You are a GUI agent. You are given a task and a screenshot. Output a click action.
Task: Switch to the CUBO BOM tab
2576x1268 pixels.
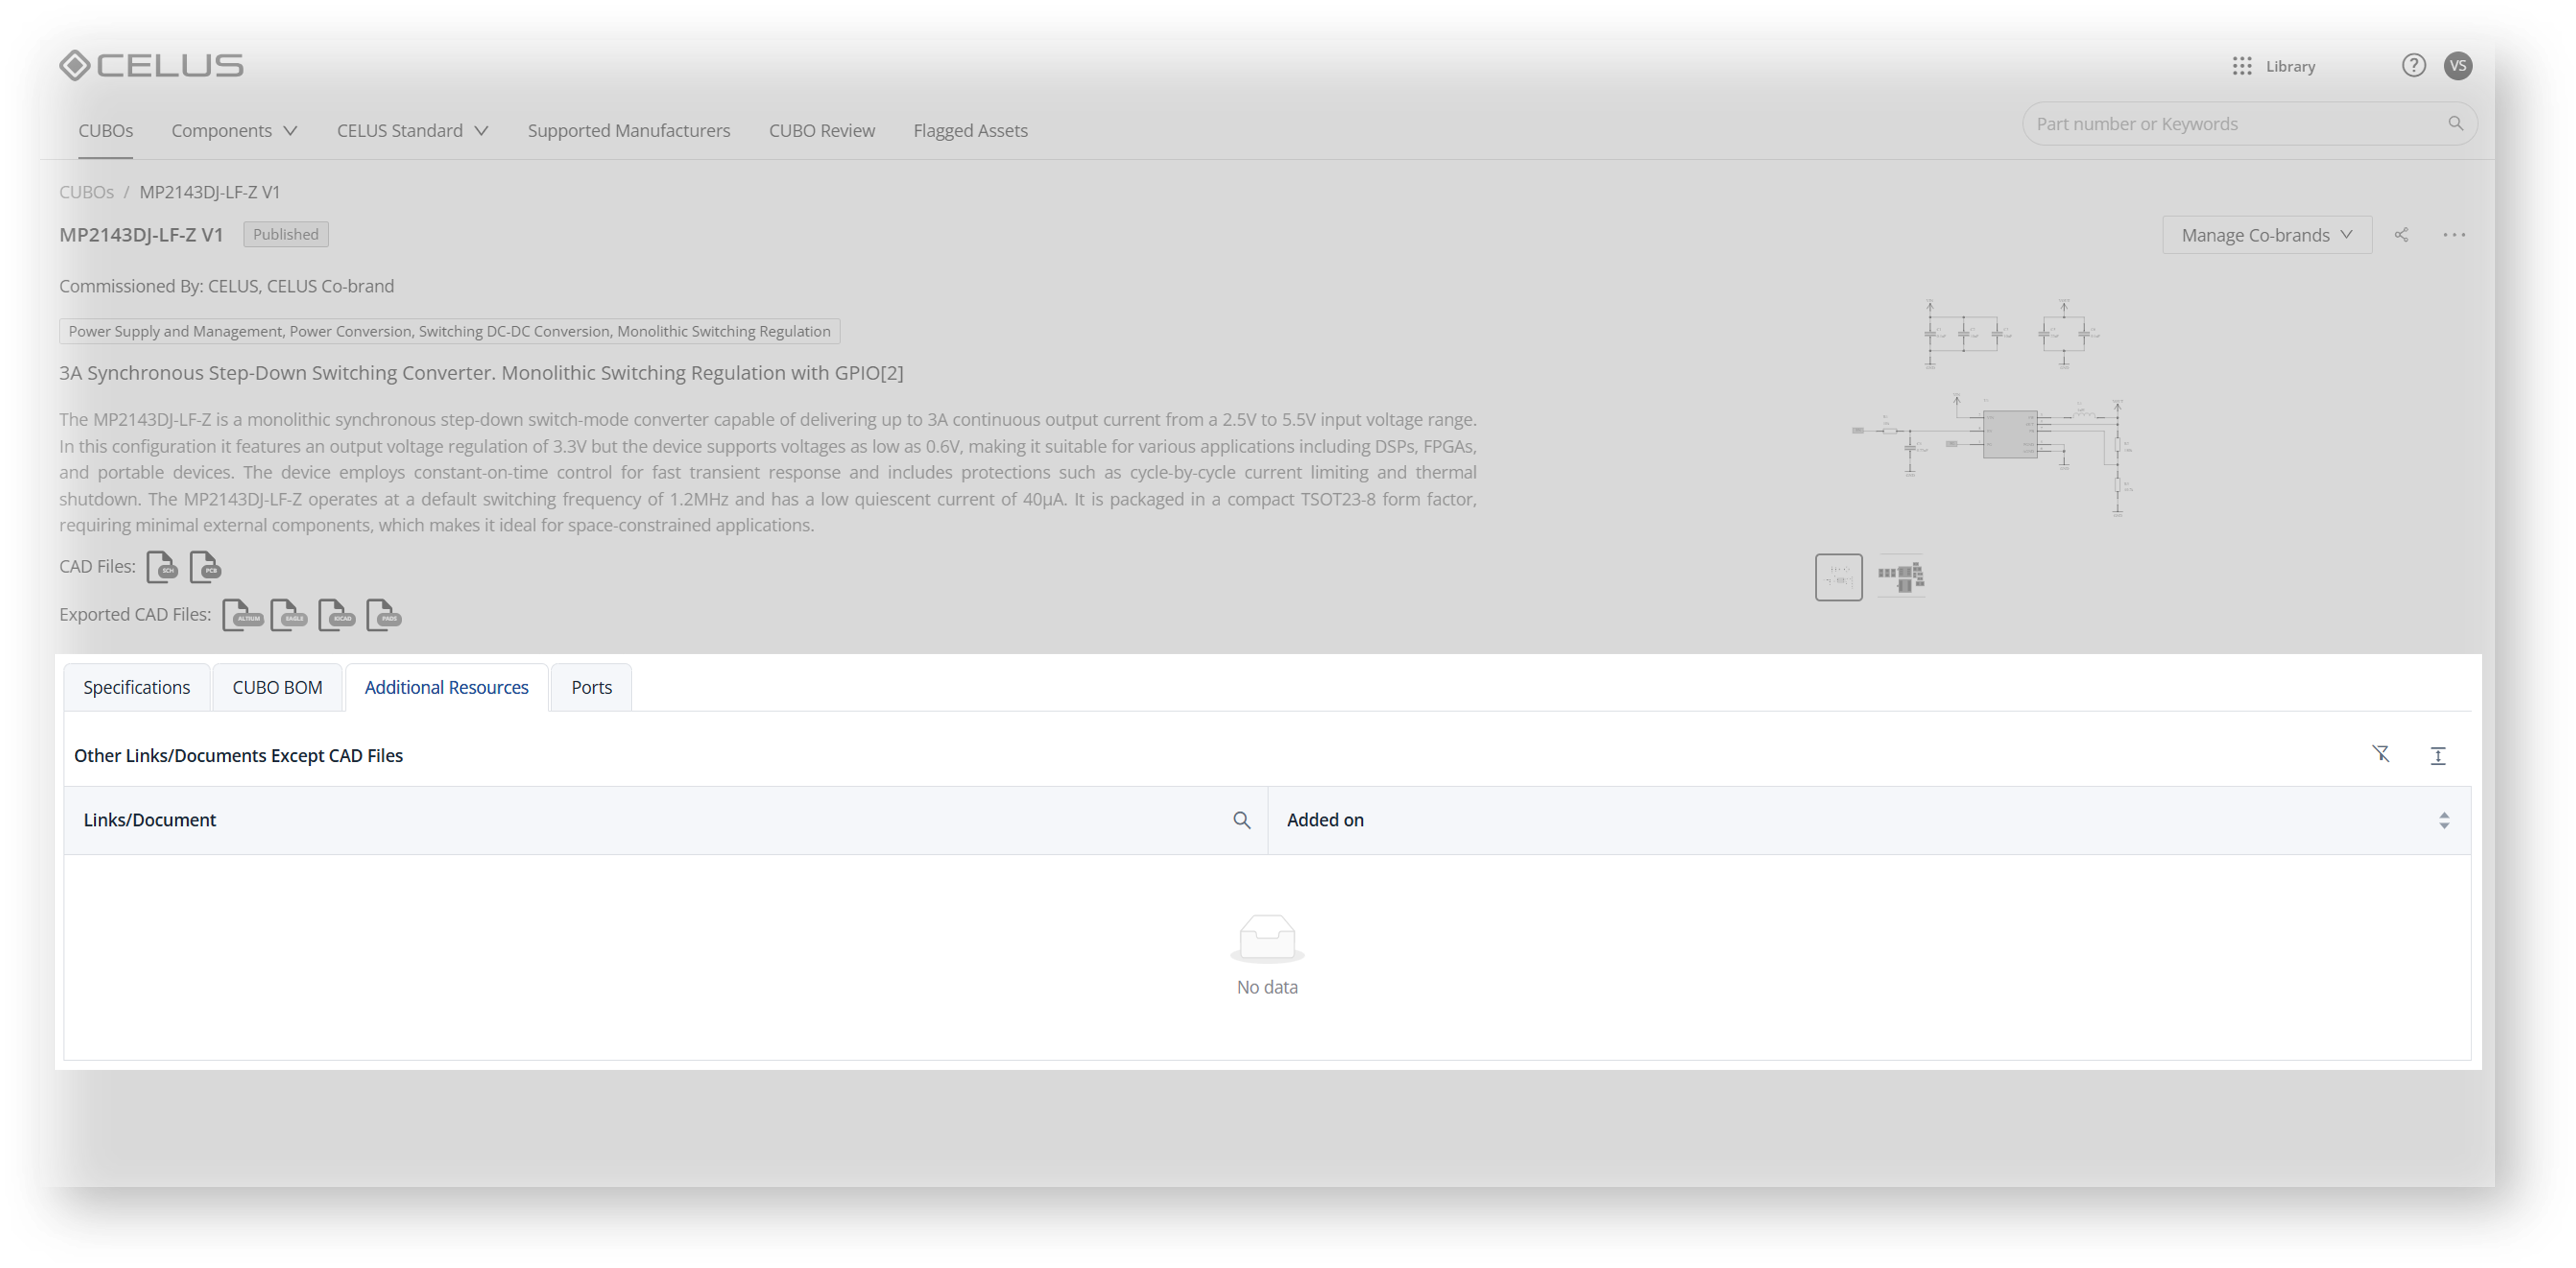pyautogui.click(x=277, y=687)
